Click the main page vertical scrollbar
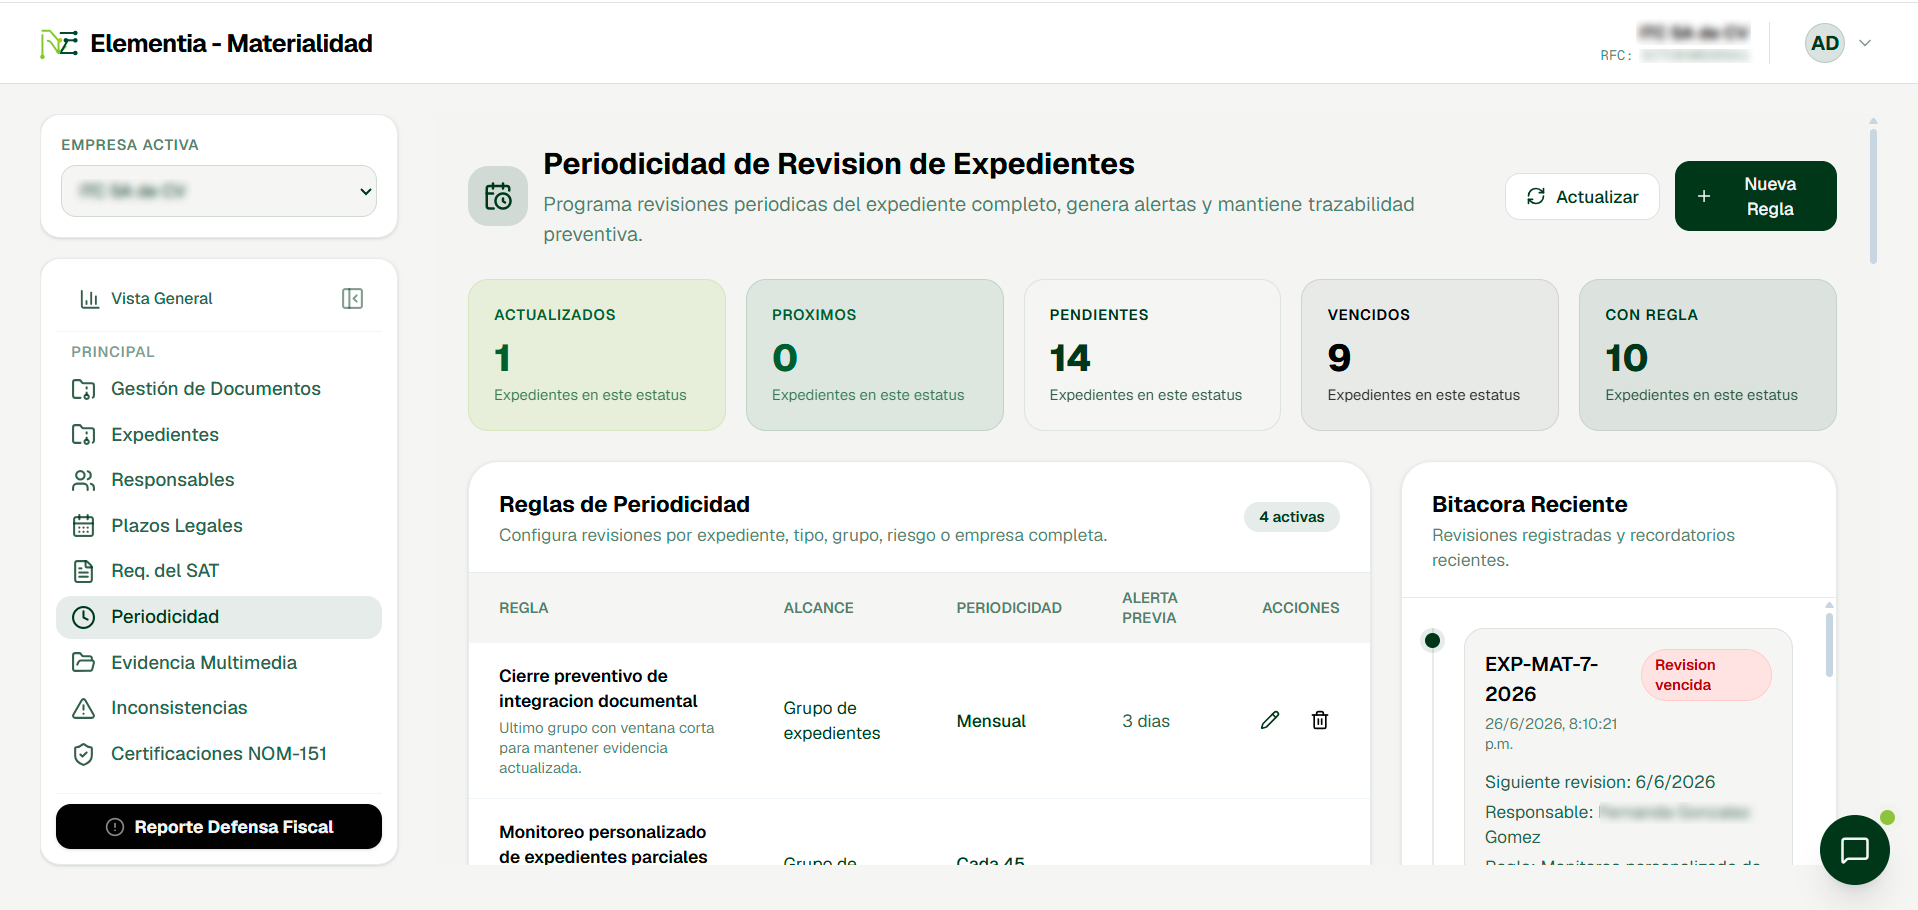Viewport: 1918px width, 910px height. [x=1873, y=195]
